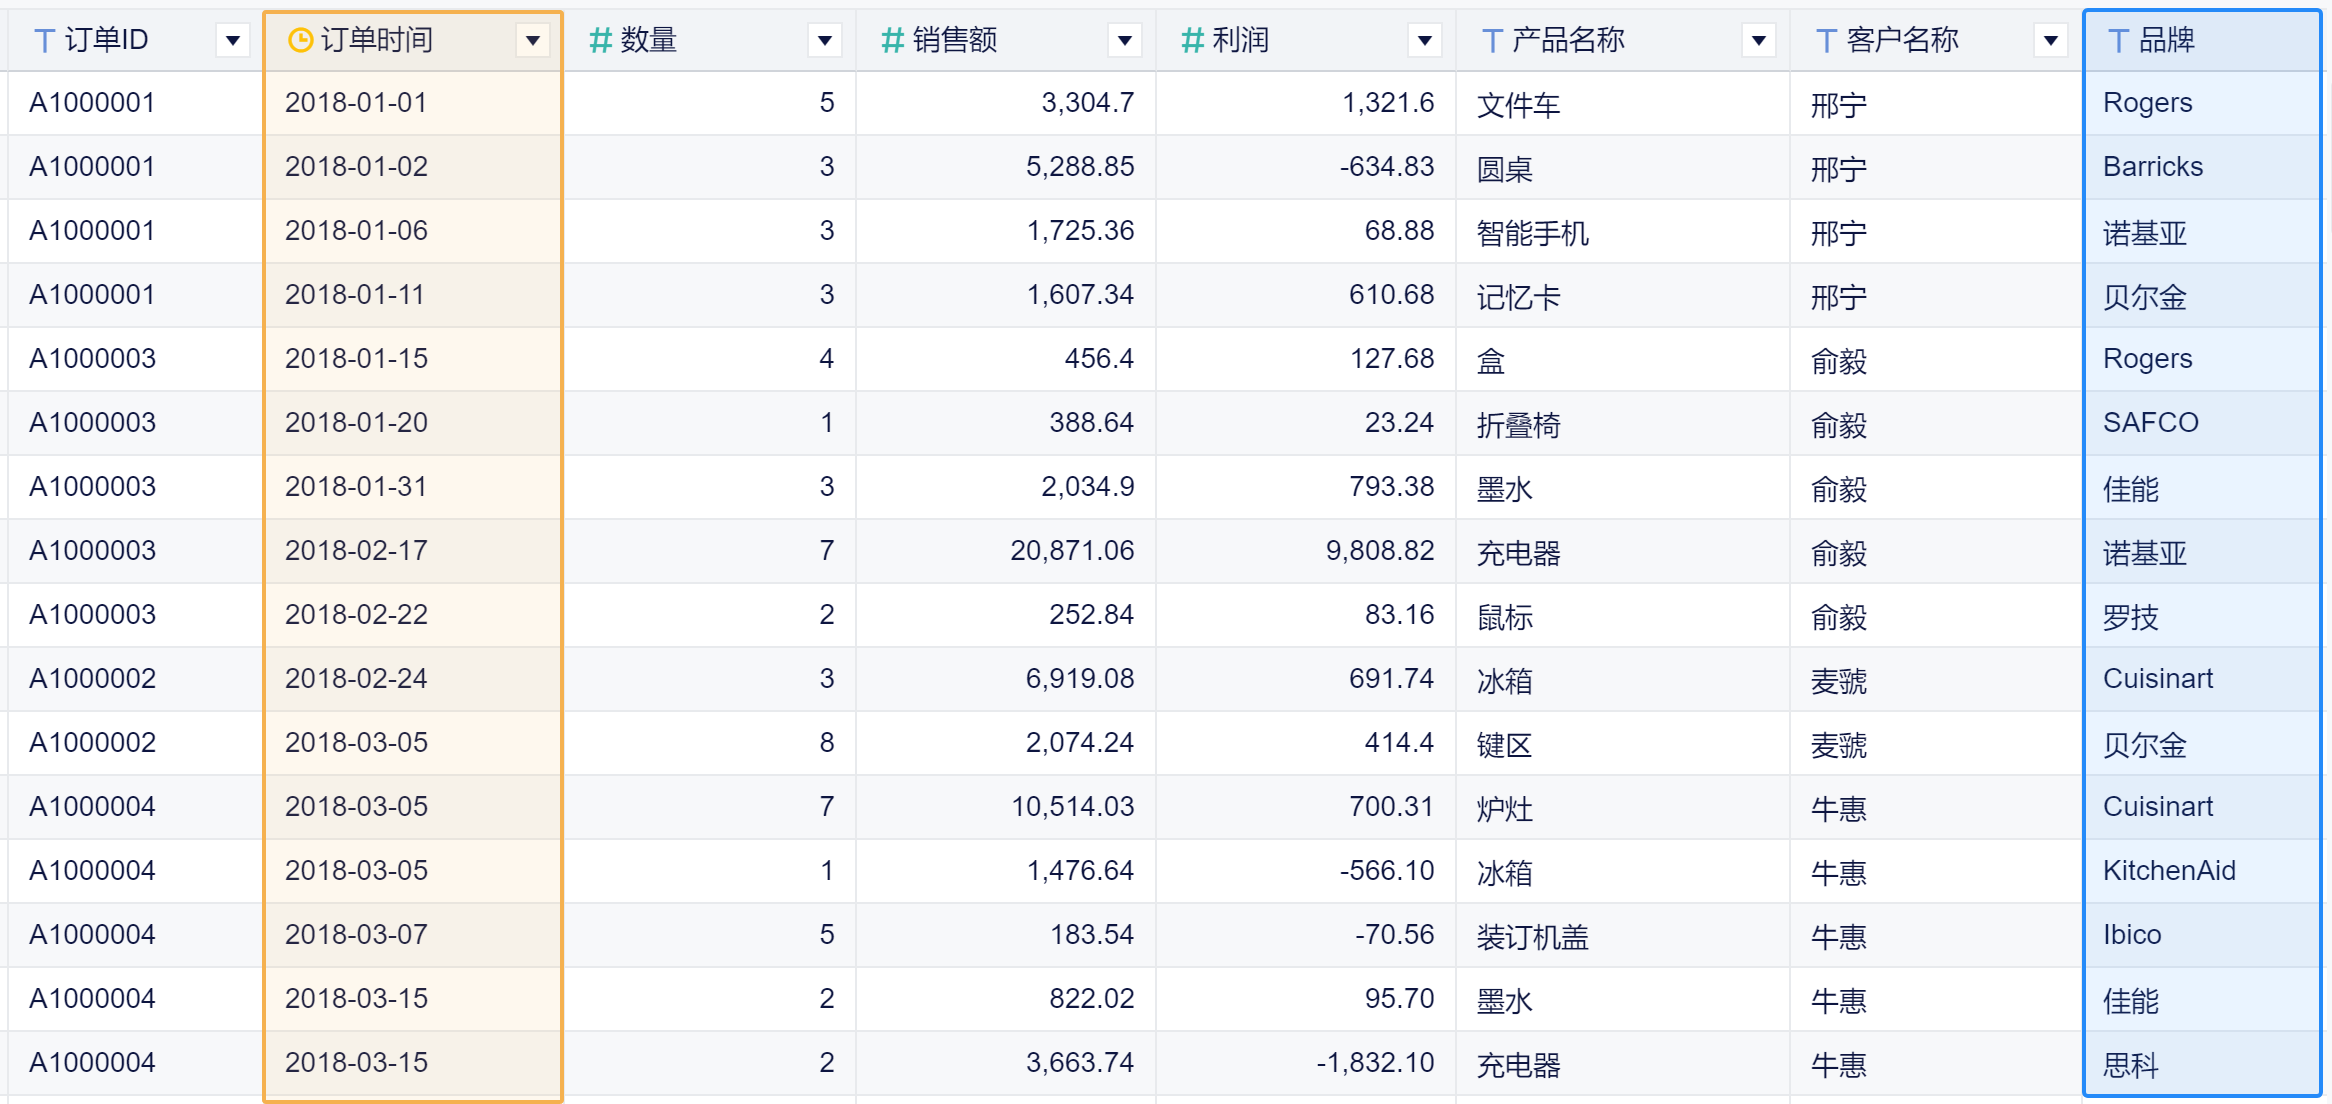The width and height of the screenshot is (2332, 1104).
Task: Click the text type icon beside 产品名称
Action: pos(1492,41)
